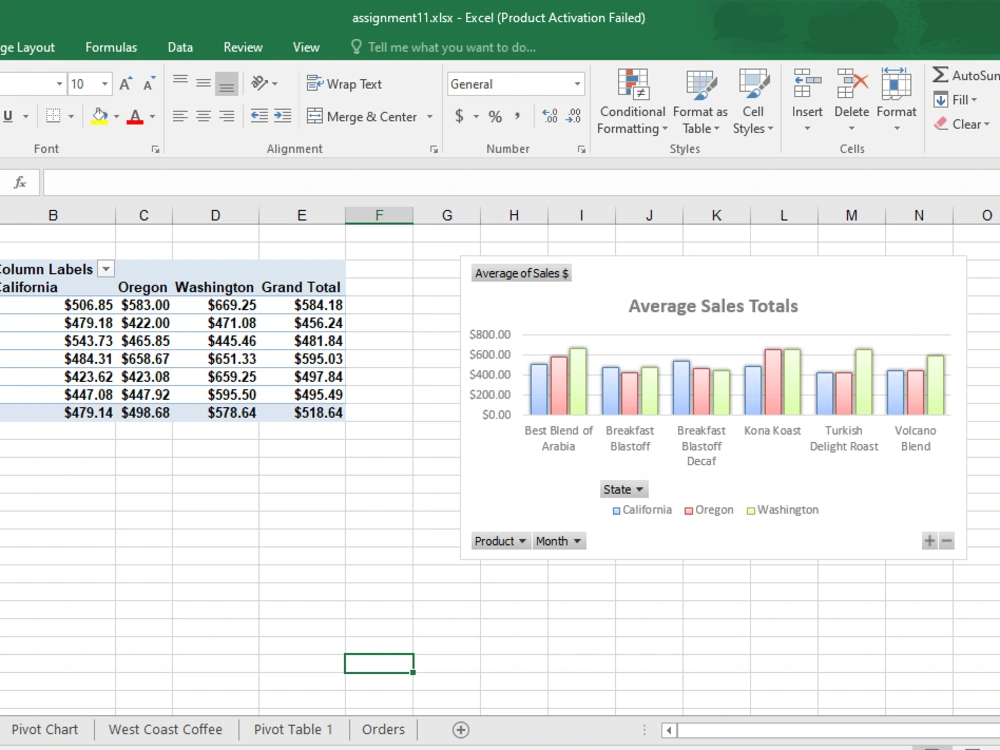
Task: Open the State field dropdown on chart
Action: coord(623,489)
